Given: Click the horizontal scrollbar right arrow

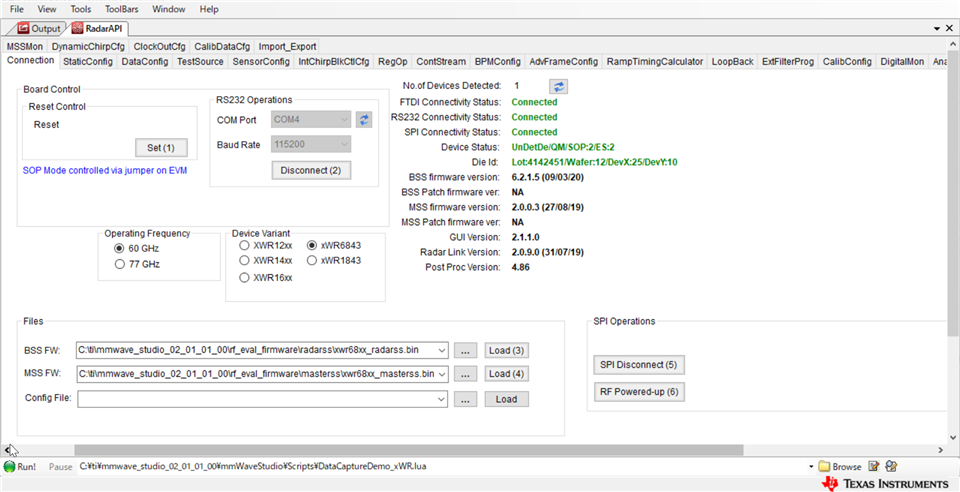Looking at the screenshot, I should pos(941,450).
